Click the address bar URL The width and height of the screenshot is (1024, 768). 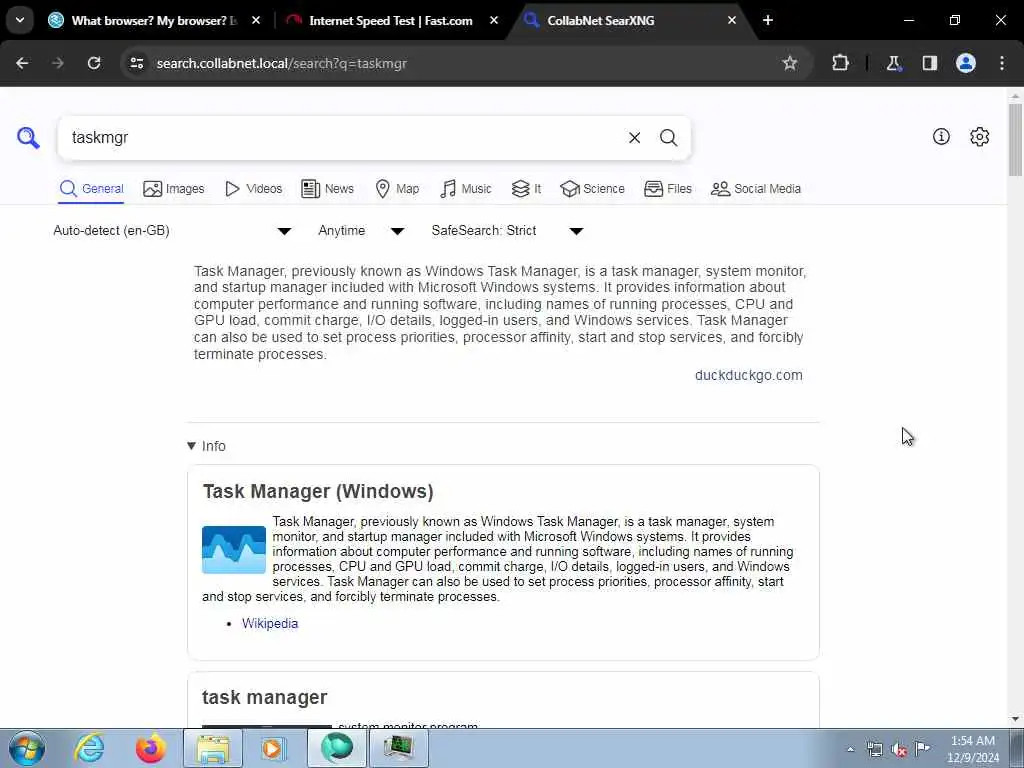click(x=281, y=63)
